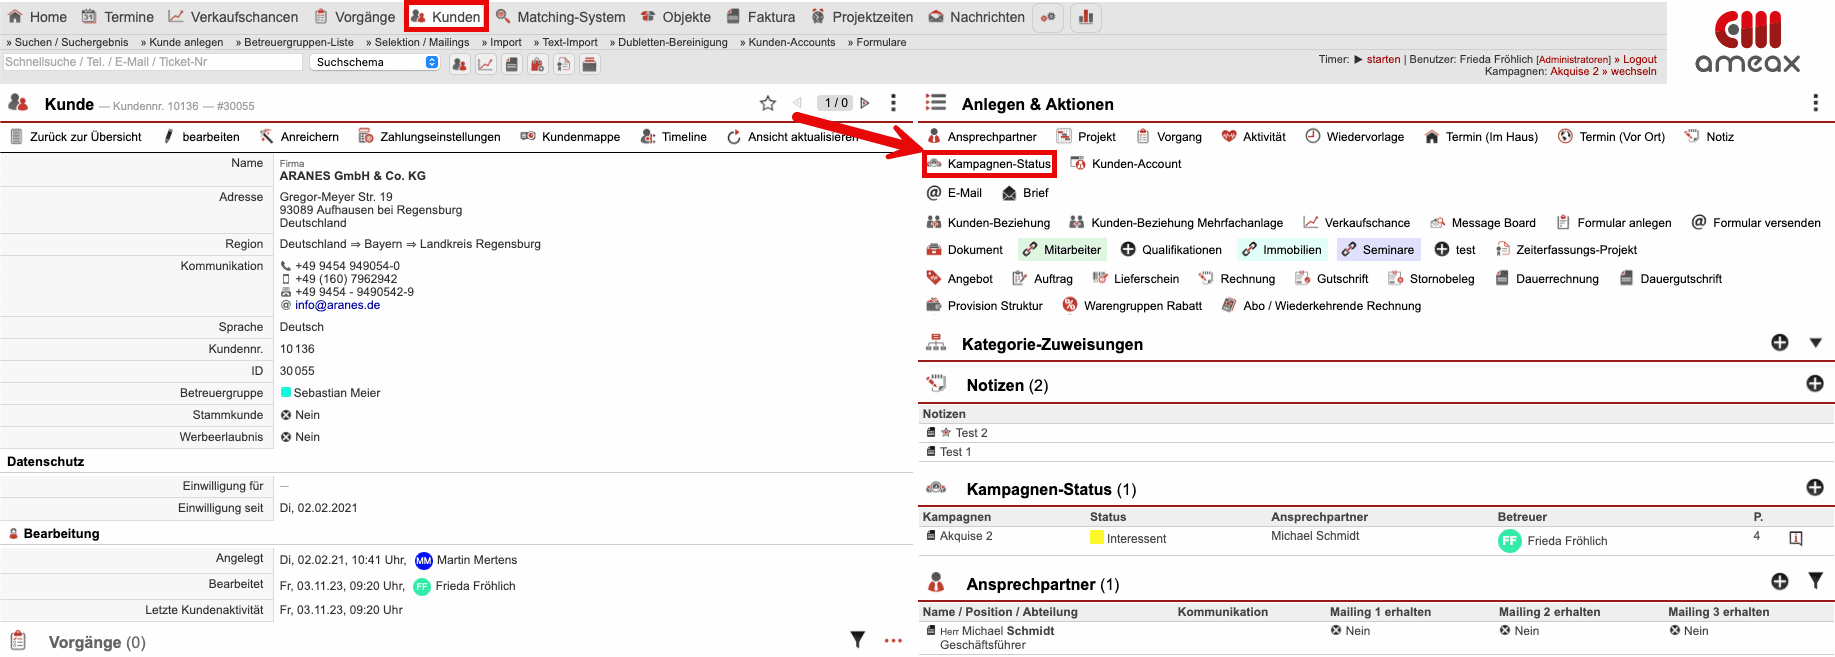The height and width of the screenshot is (657, 1835).
Task: Add Kategorie-Zuweisung with plus icon
Action: pyautogui.click(x=1779, y=343)
